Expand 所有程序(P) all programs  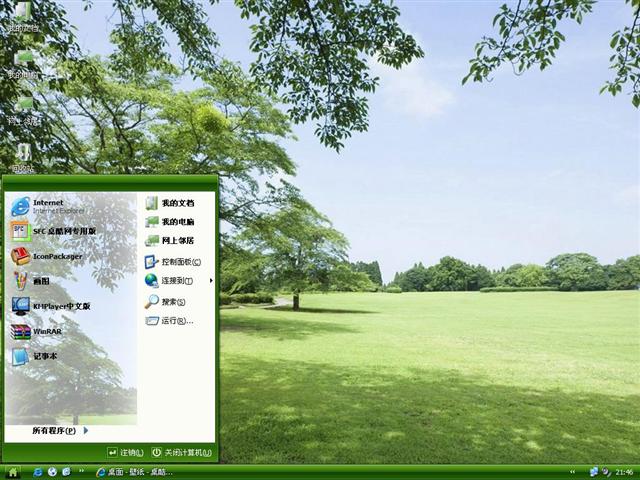pyautogui.click(x=60, y=430)
